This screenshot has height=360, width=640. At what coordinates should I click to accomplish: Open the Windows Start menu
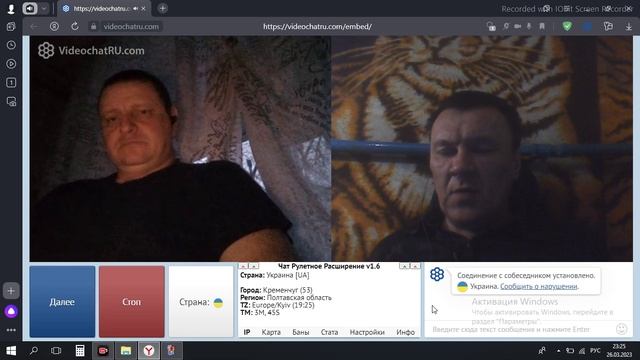click(11, 351)
